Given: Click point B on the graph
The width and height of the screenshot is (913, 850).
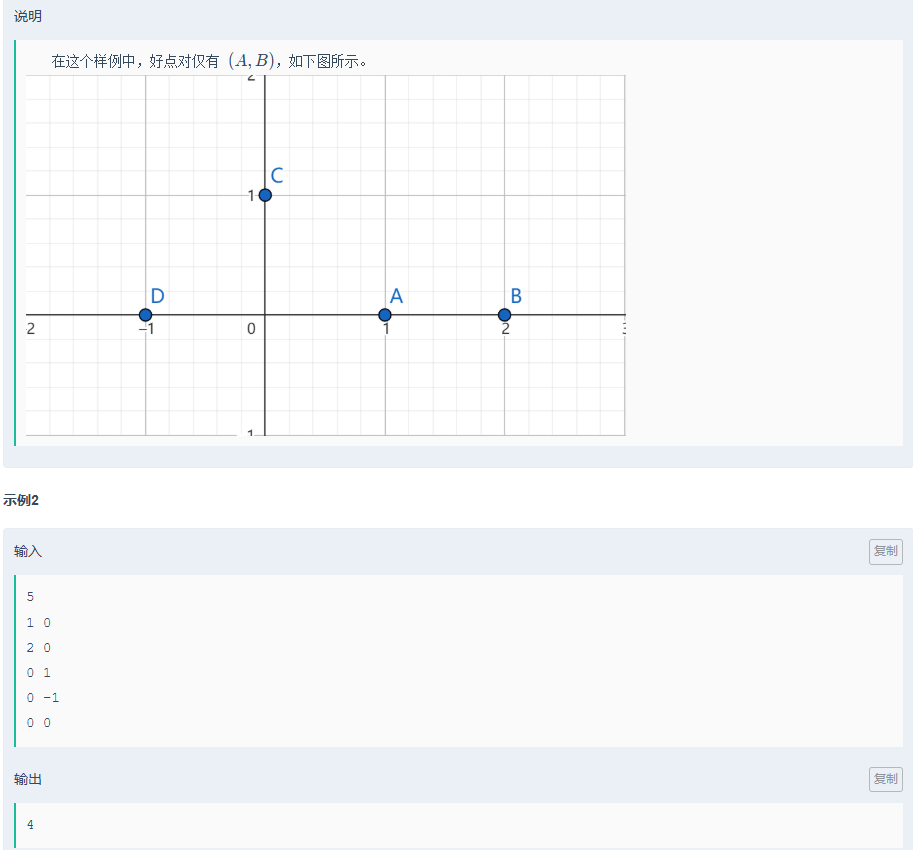Looking at the screenshot, I should tap(504, 315).
